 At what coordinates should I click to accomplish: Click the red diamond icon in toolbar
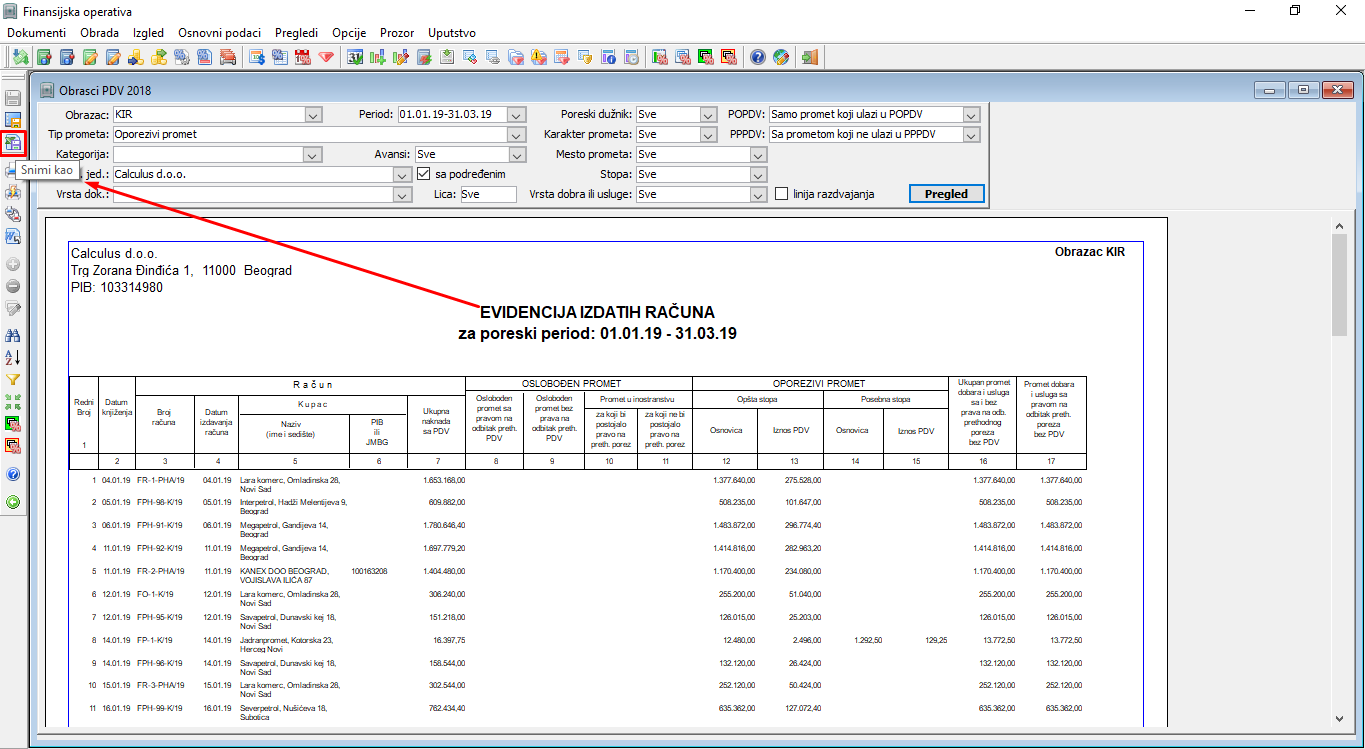click(x=325, y=57)
